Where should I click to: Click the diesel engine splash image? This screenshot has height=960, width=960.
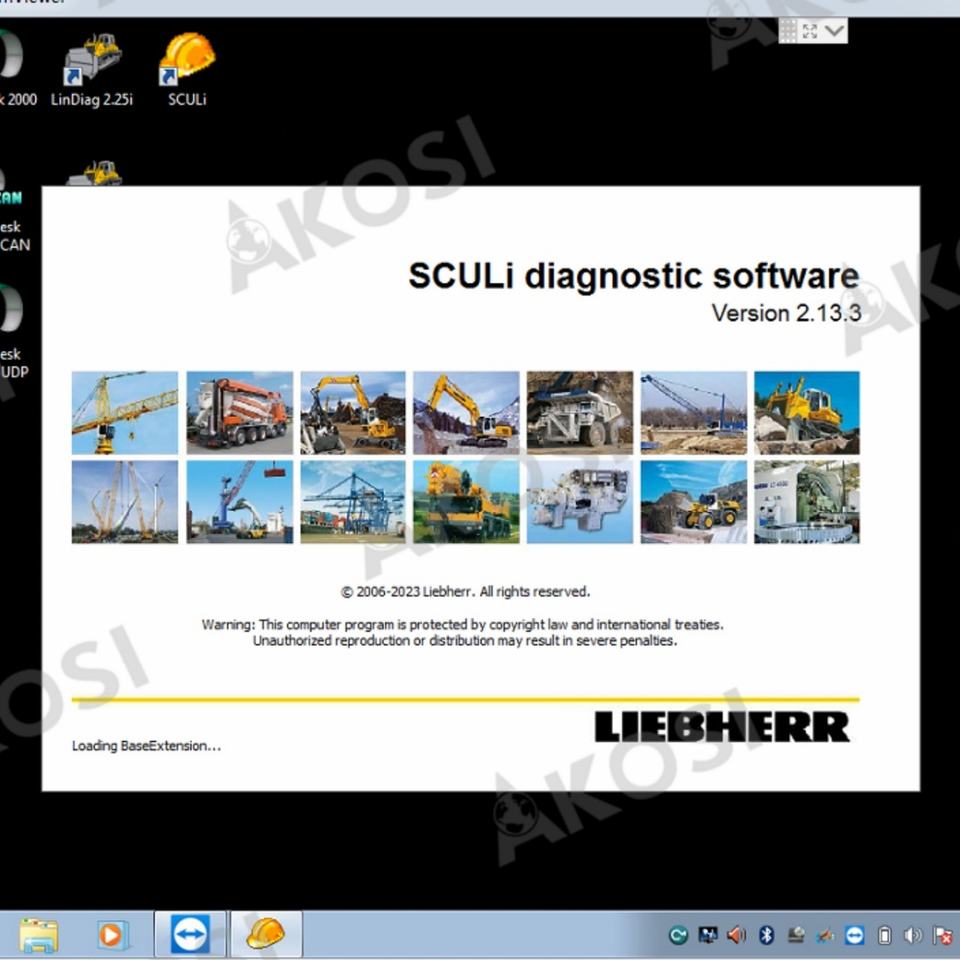[580, 502]
